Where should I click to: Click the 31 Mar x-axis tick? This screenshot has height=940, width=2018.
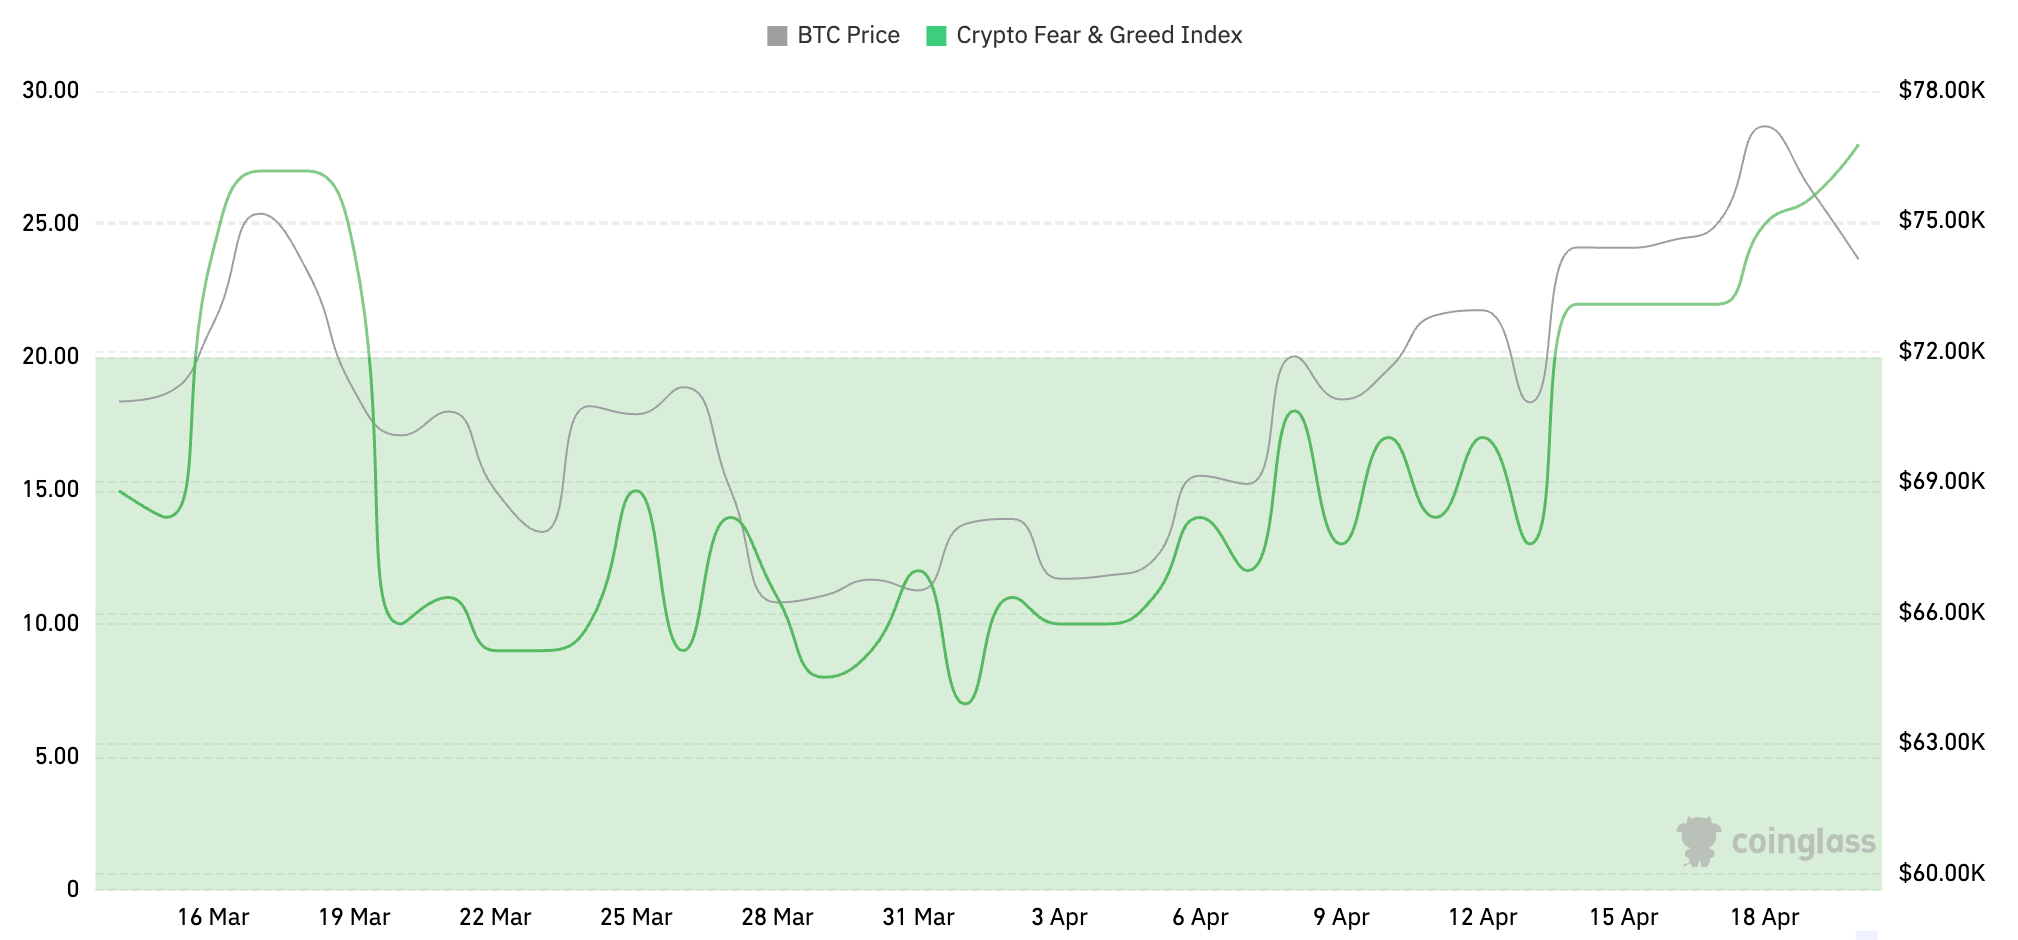(x=918, y=917)
